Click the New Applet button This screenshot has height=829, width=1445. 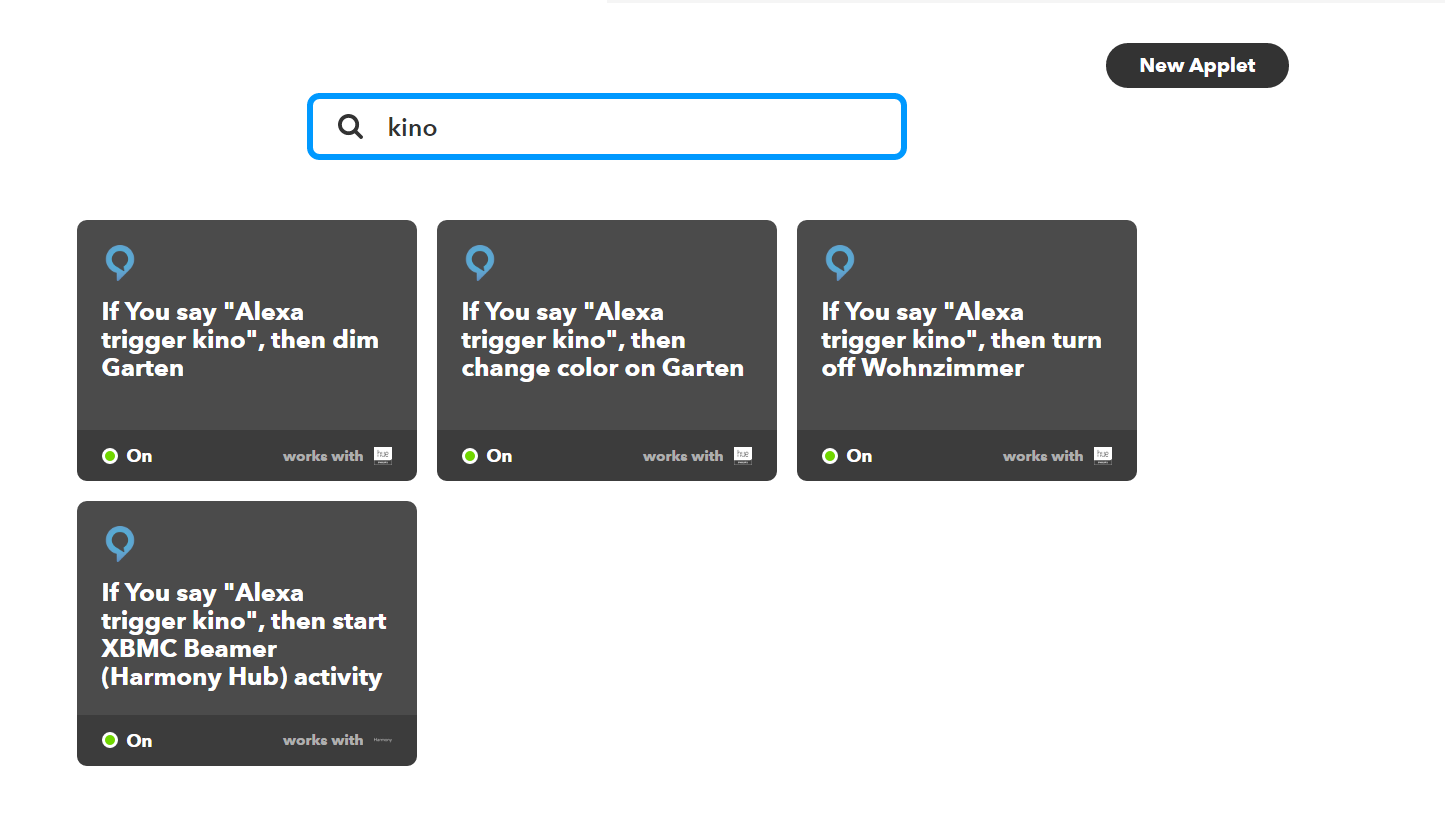click(1197, 66)
